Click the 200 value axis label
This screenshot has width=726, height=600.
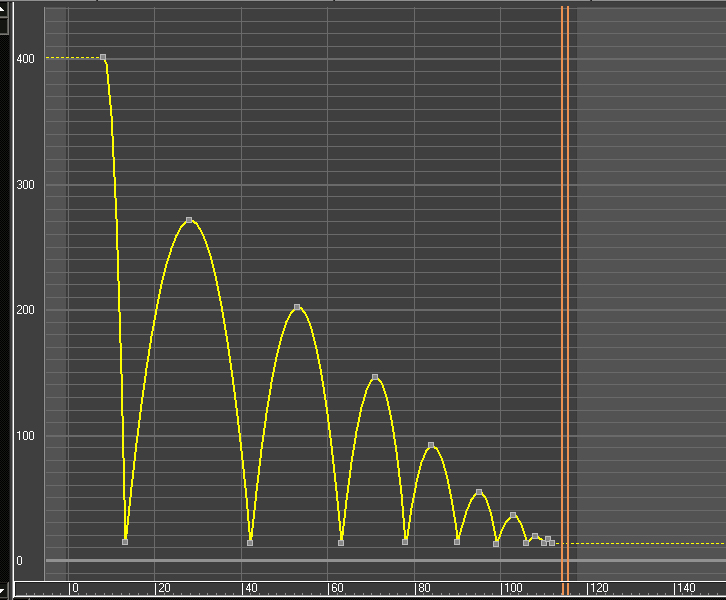click(x=25, y=310)
